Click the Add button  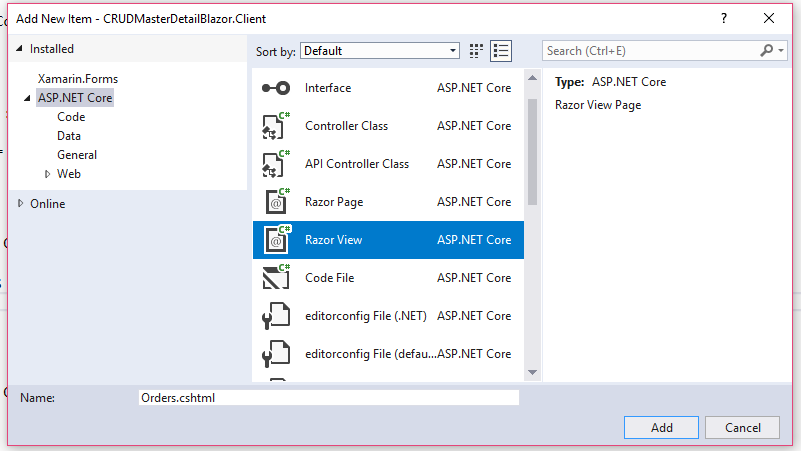point(661,428)
